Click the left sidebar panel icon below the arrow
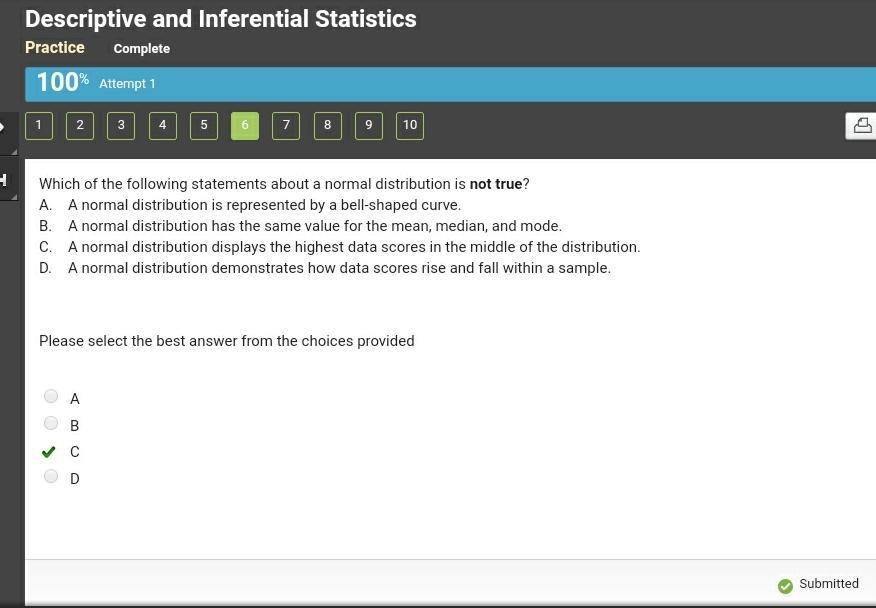876x608 pixels. [3, 180]
